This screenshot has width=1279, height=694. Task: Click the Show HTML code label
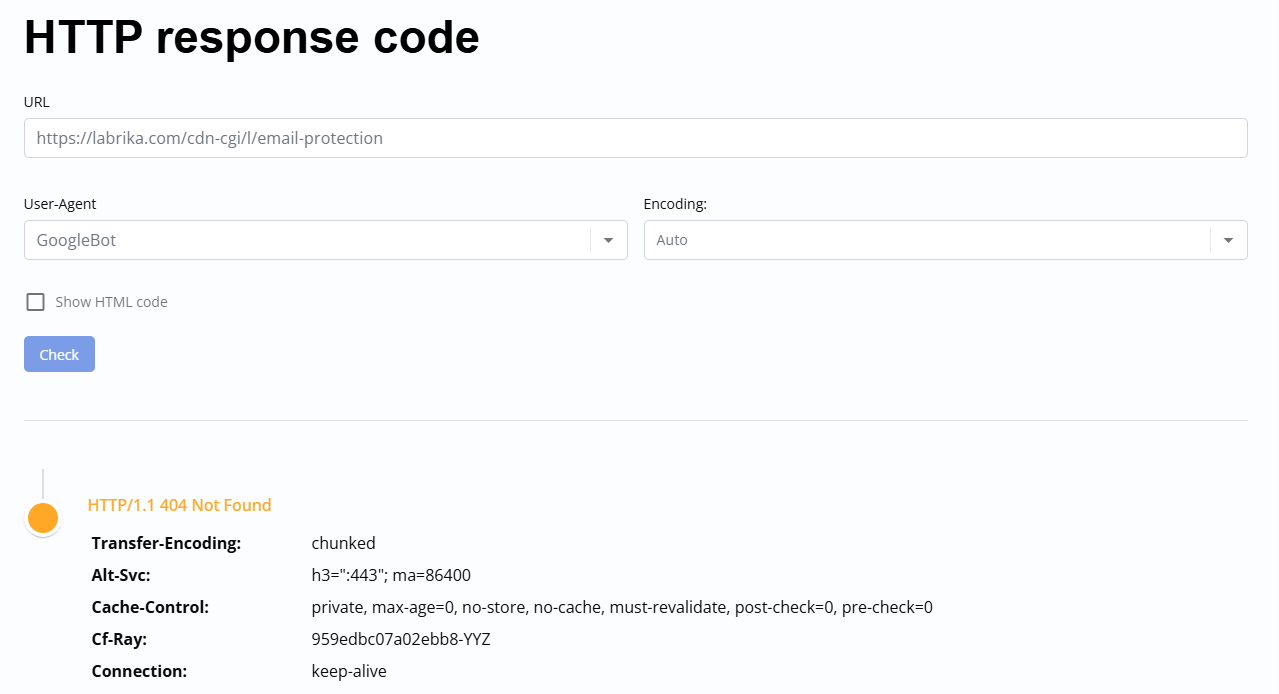pyautogui.click(x=112, y=302)
